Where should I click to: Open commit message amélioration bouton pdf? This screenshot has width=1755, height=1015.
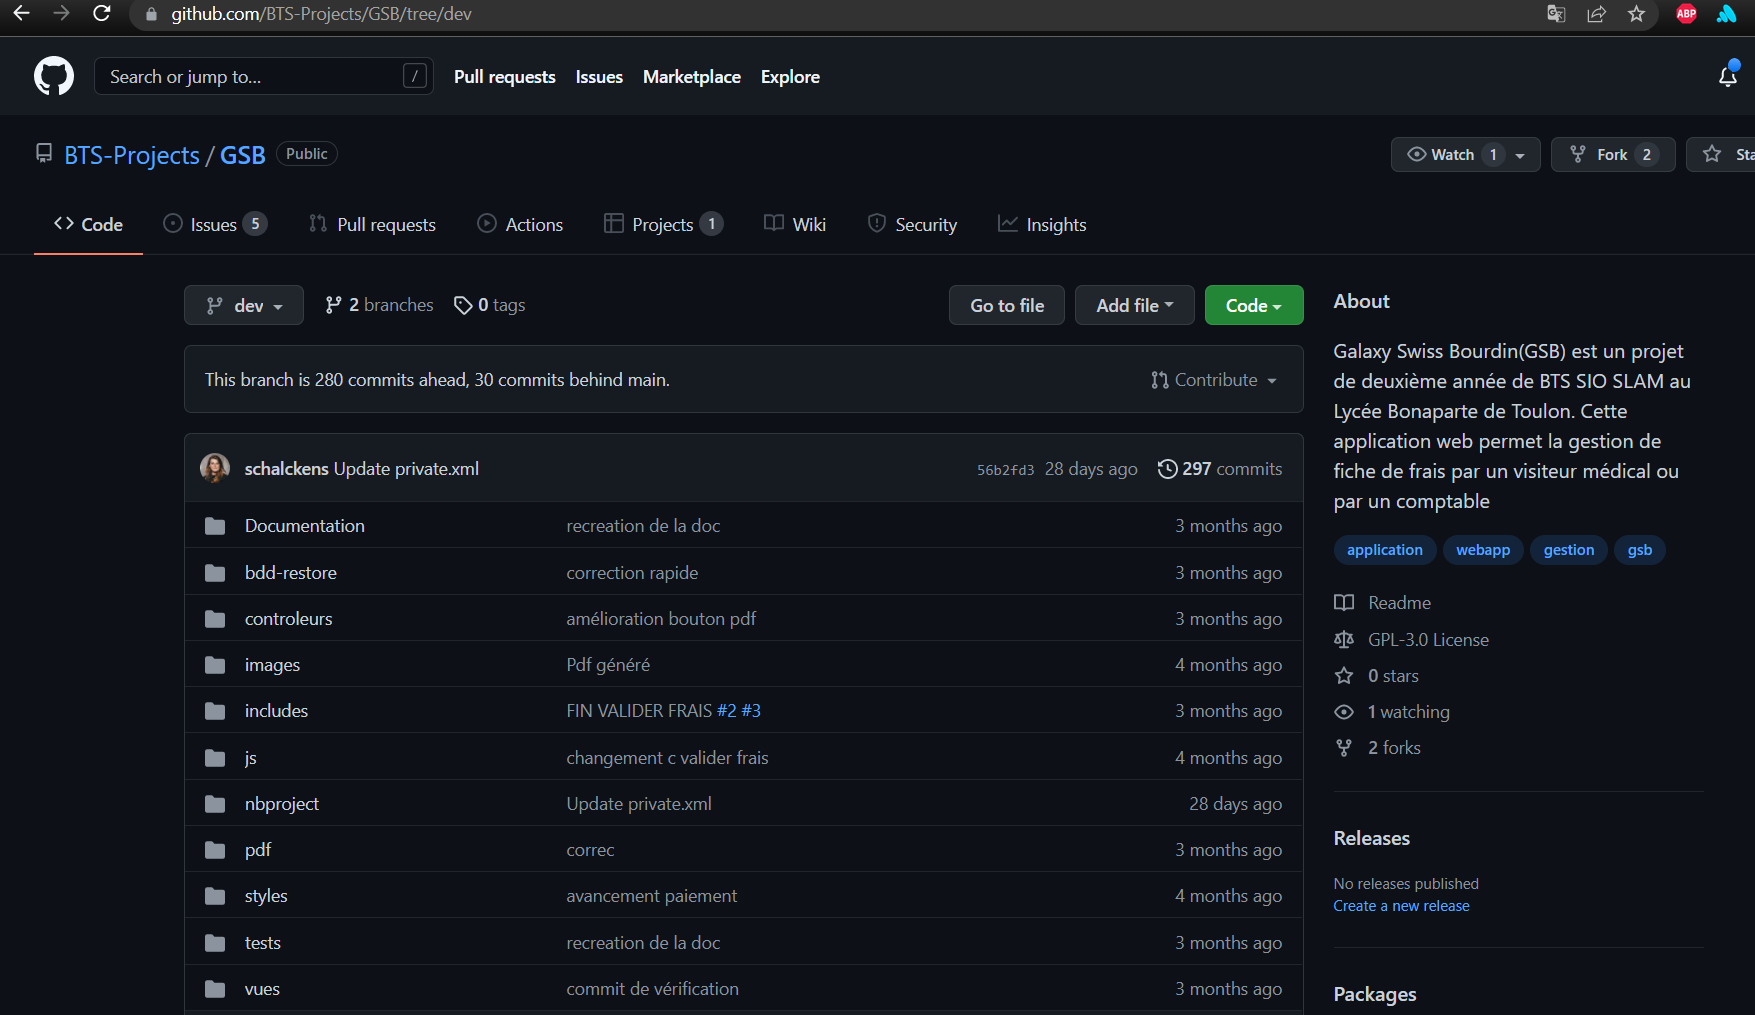point(661,619)
